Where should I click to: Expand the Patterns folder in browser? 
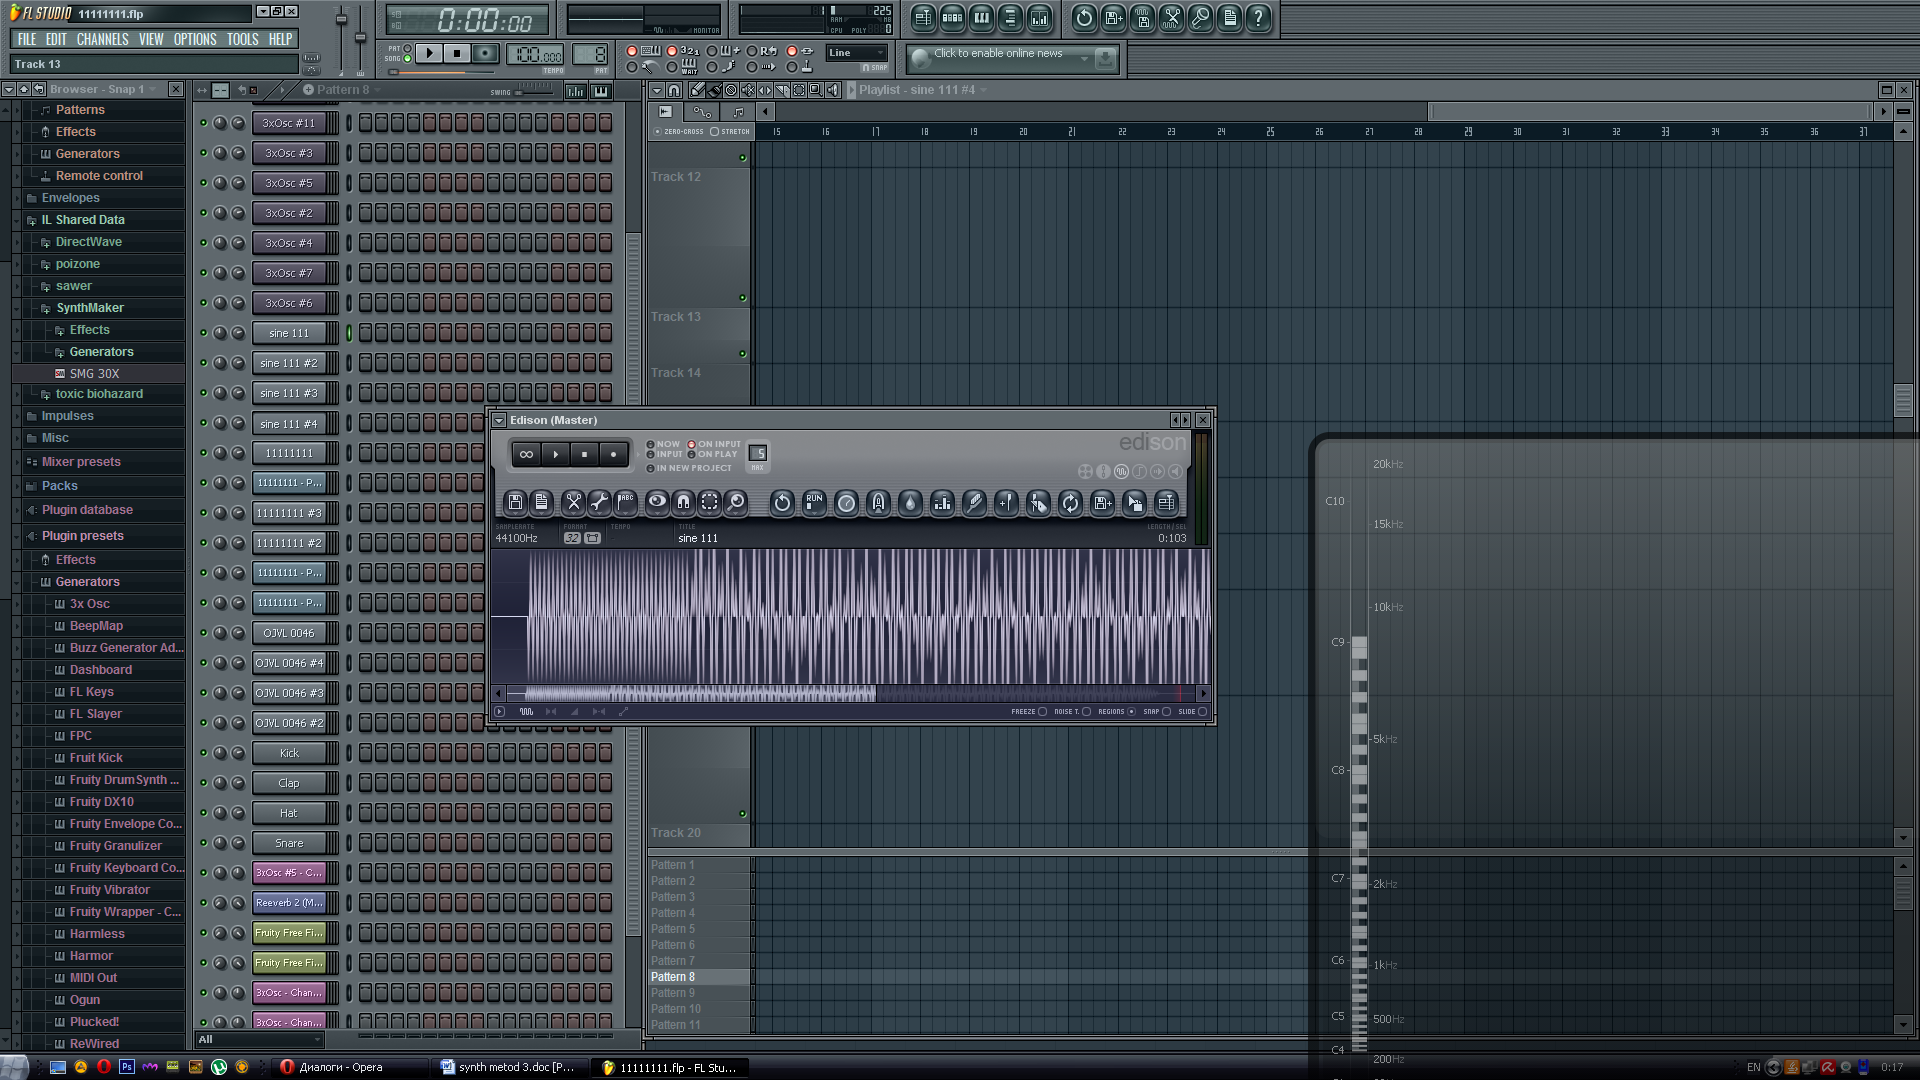80,110
